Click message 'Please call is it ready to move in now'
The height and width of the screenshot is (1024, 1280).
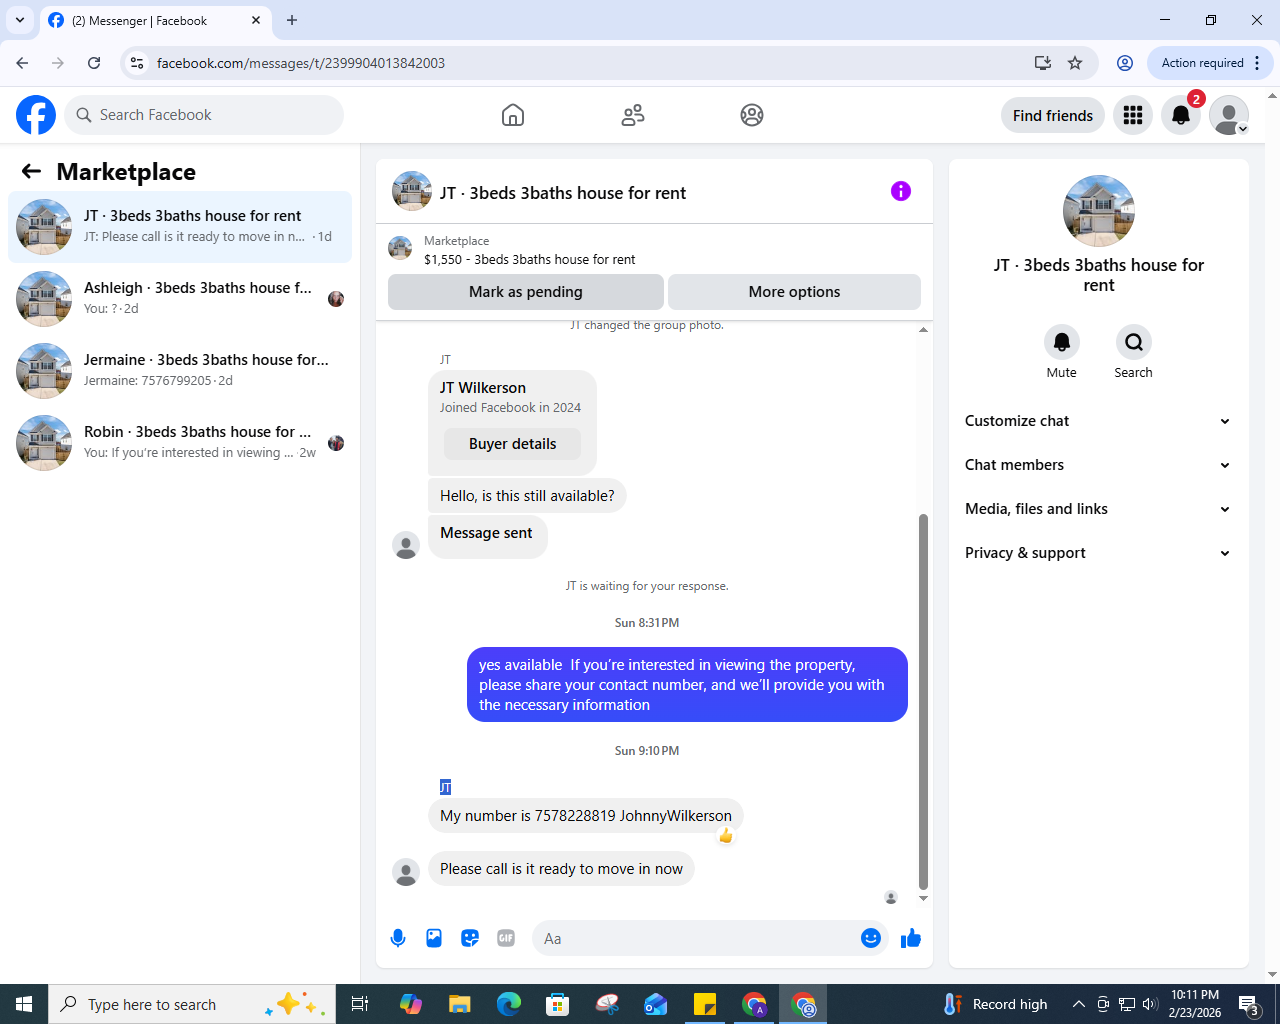coord(561,869)
